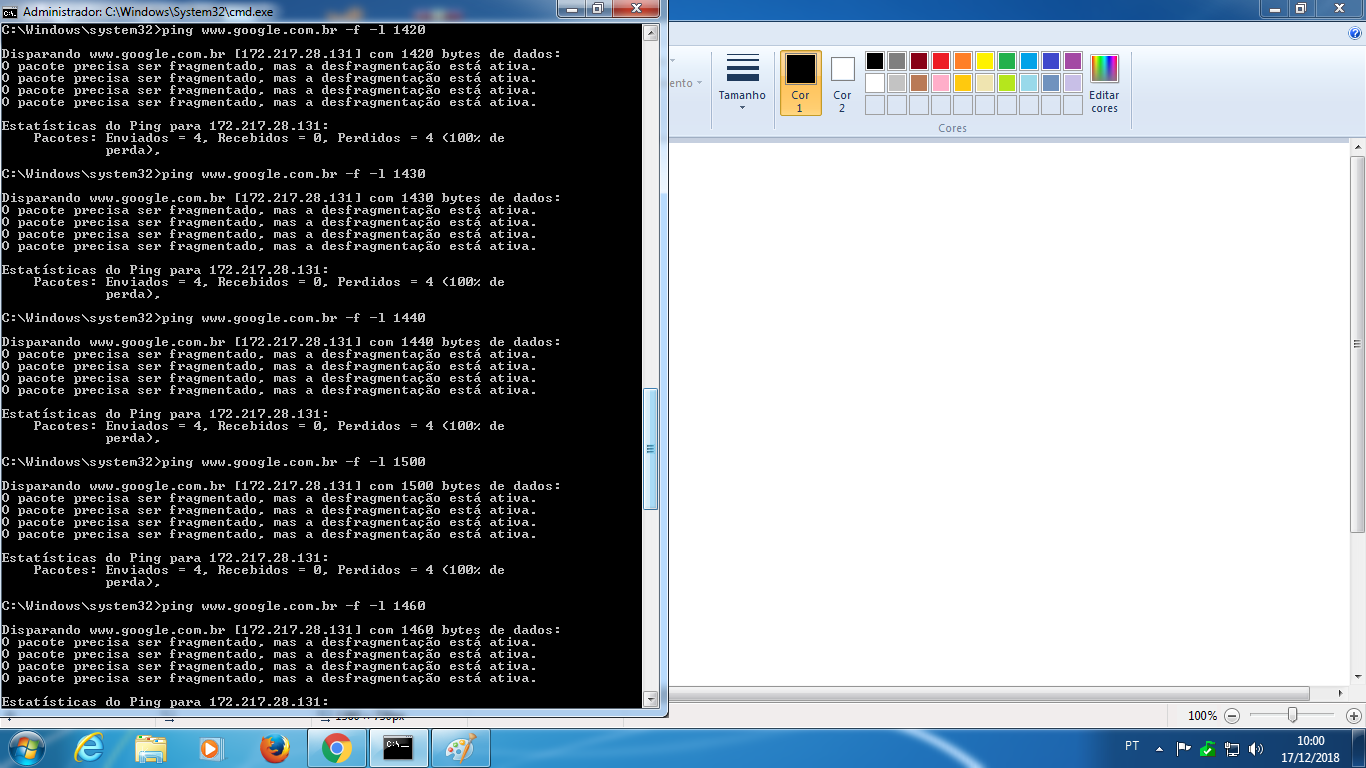Click Paint zoom in plus button

tap(1354, 716)
